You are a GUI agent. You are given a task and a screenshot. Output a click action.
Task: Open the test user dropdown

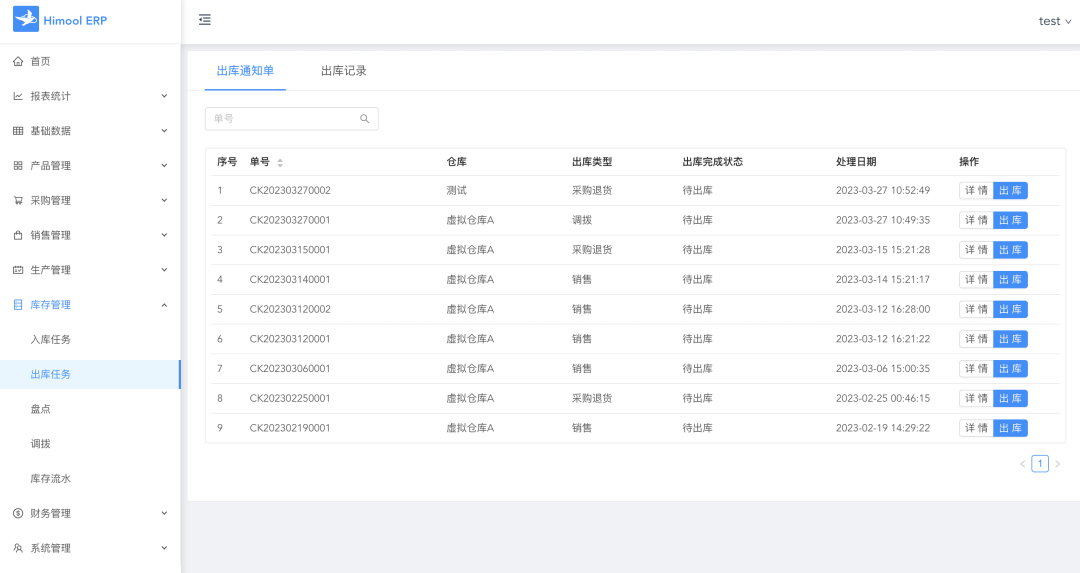[x=1054, y=21]
